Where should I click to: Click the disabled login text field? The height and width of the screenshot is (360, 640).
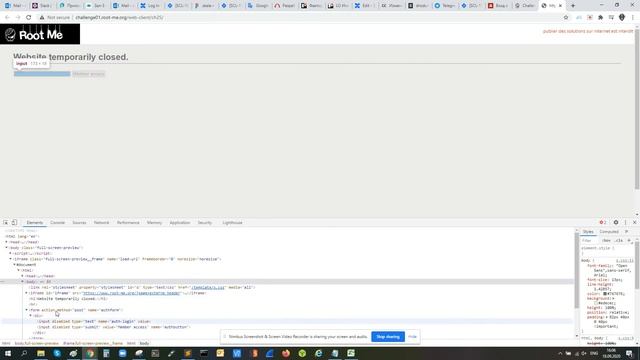(42, 74)
